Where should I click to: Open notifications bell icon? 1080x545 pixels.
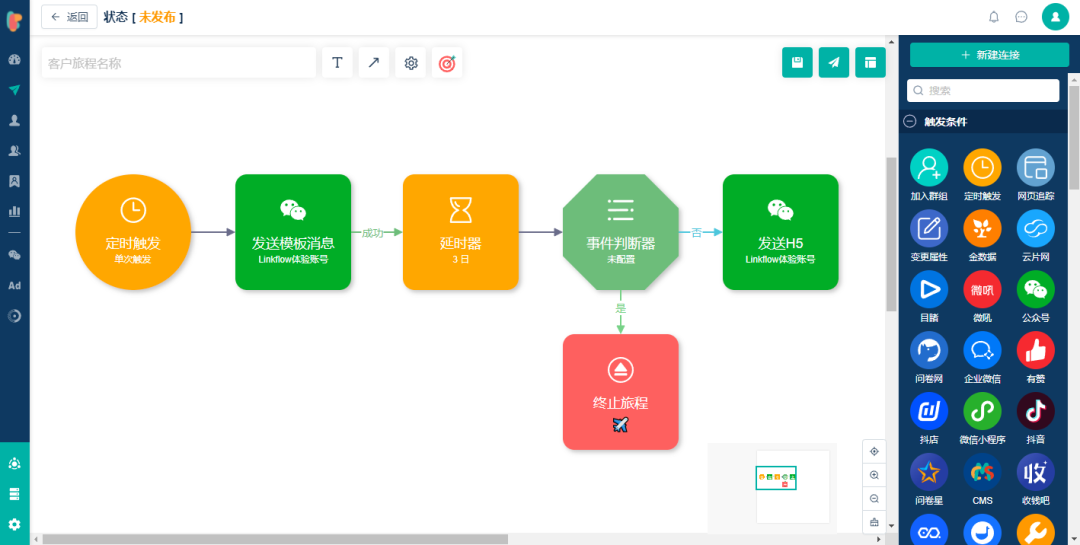[994, 17]
